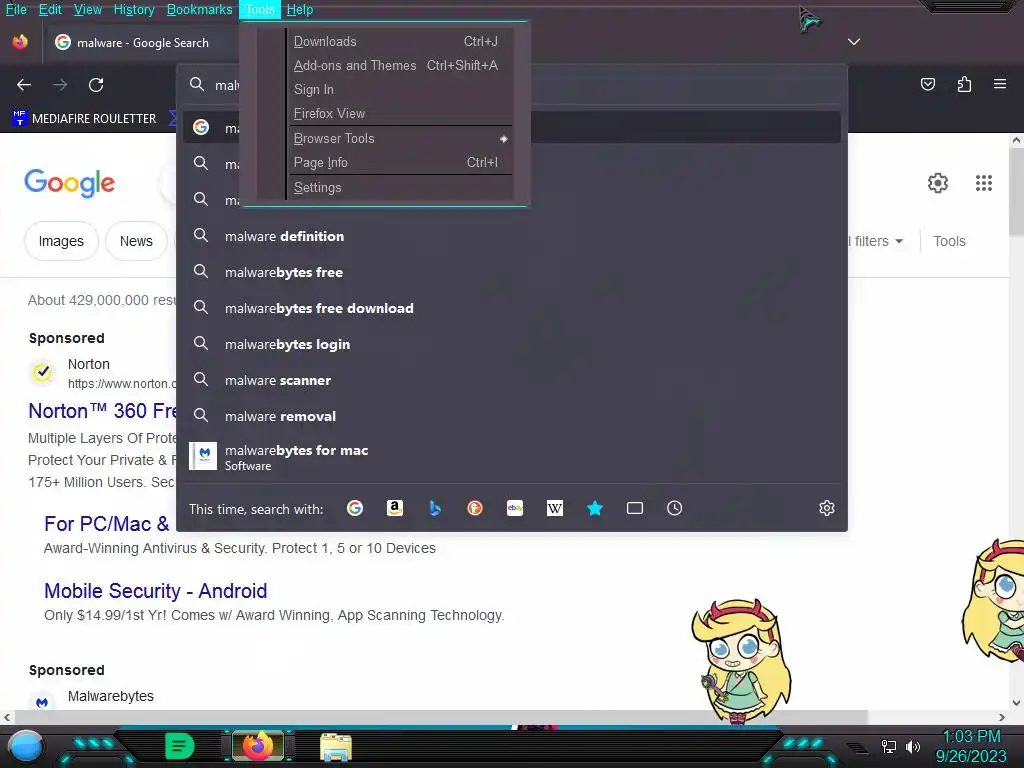Search this time with Amazon
The height and width of the screenshot is (768, 1024).
[394, 508]
